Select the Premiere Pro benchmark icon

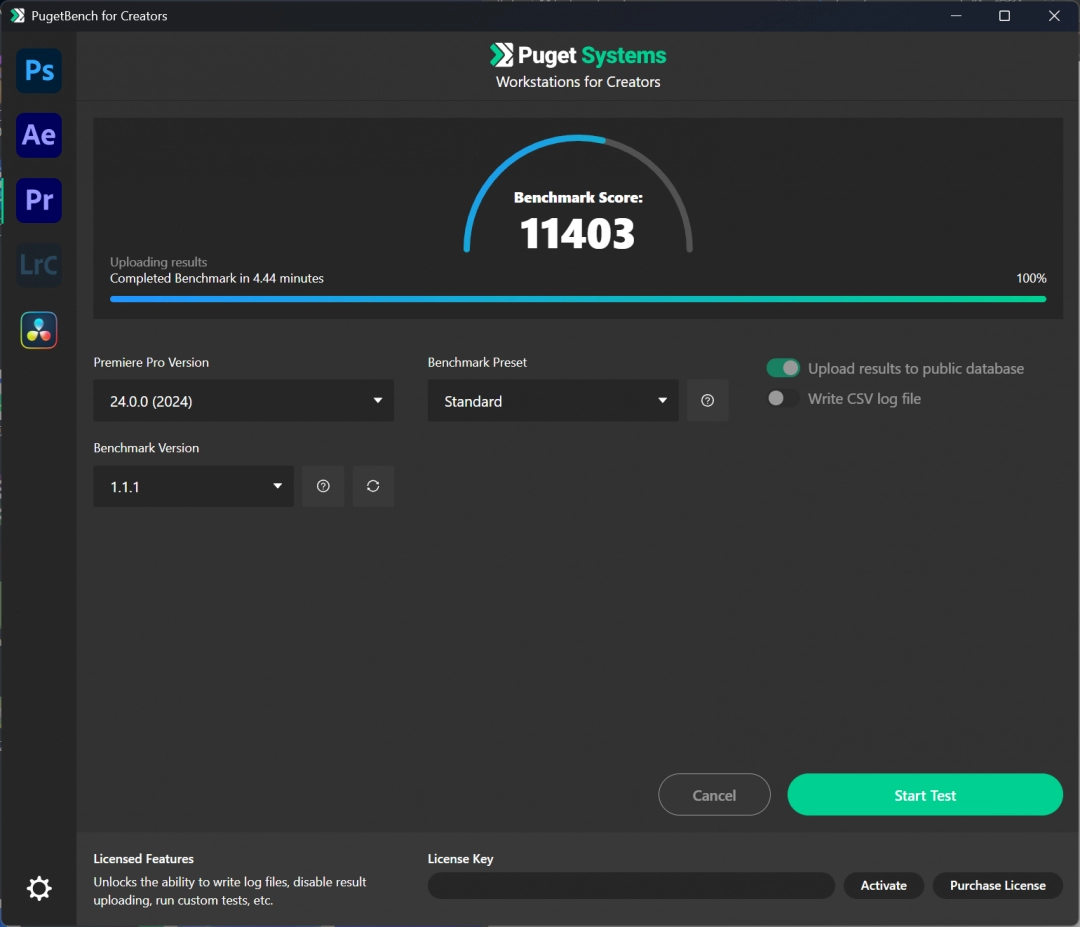click(38, 200)
